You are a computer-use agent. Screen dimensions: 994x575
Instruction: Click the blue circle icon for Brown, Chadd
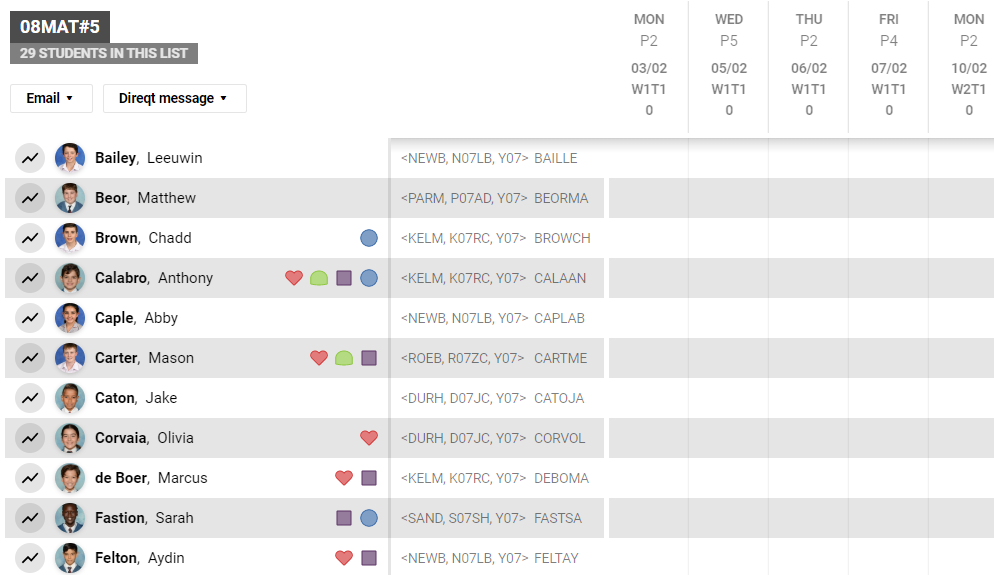pyautogui.click(x=369, y=238)
